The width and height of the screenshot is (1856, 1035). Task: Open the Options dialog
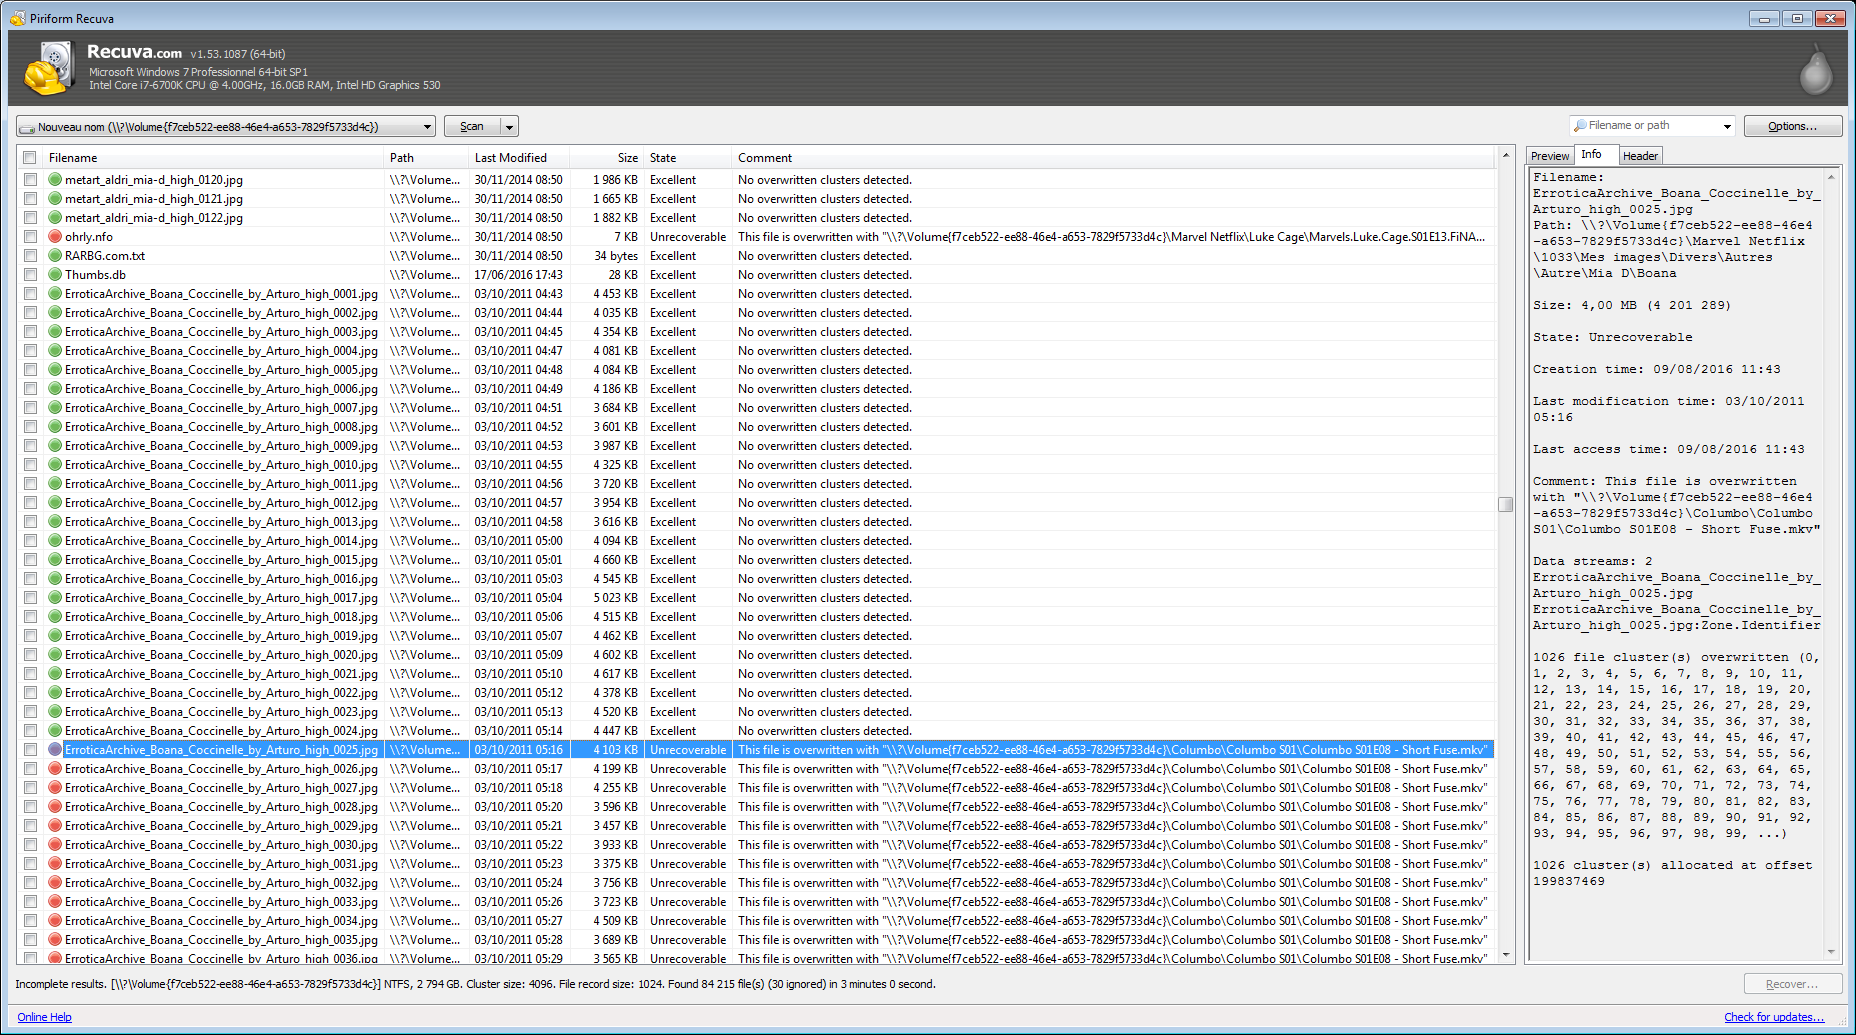tap(1793, 126)
